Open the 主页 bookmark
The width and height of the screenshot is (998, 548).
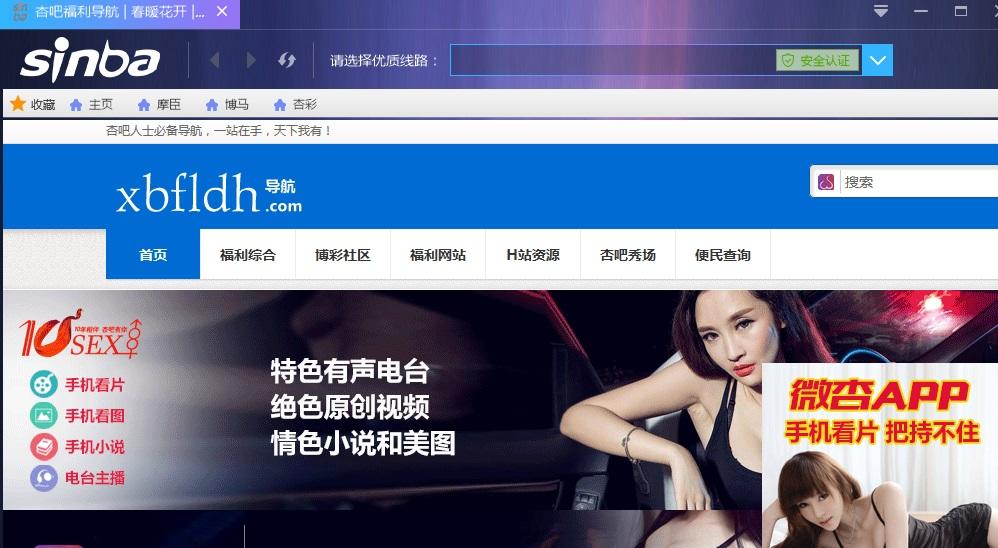point(91,104)
